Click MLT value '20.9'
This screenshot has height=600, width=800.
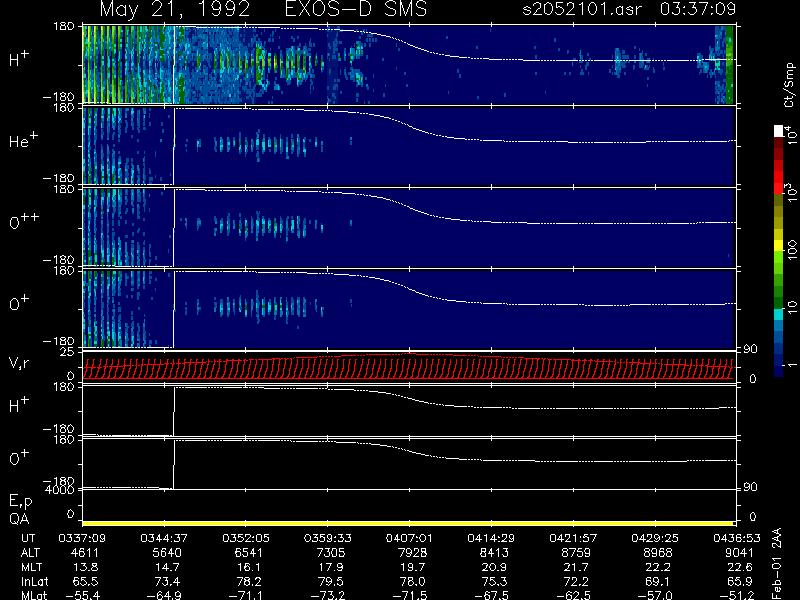[x=495, y=567]
